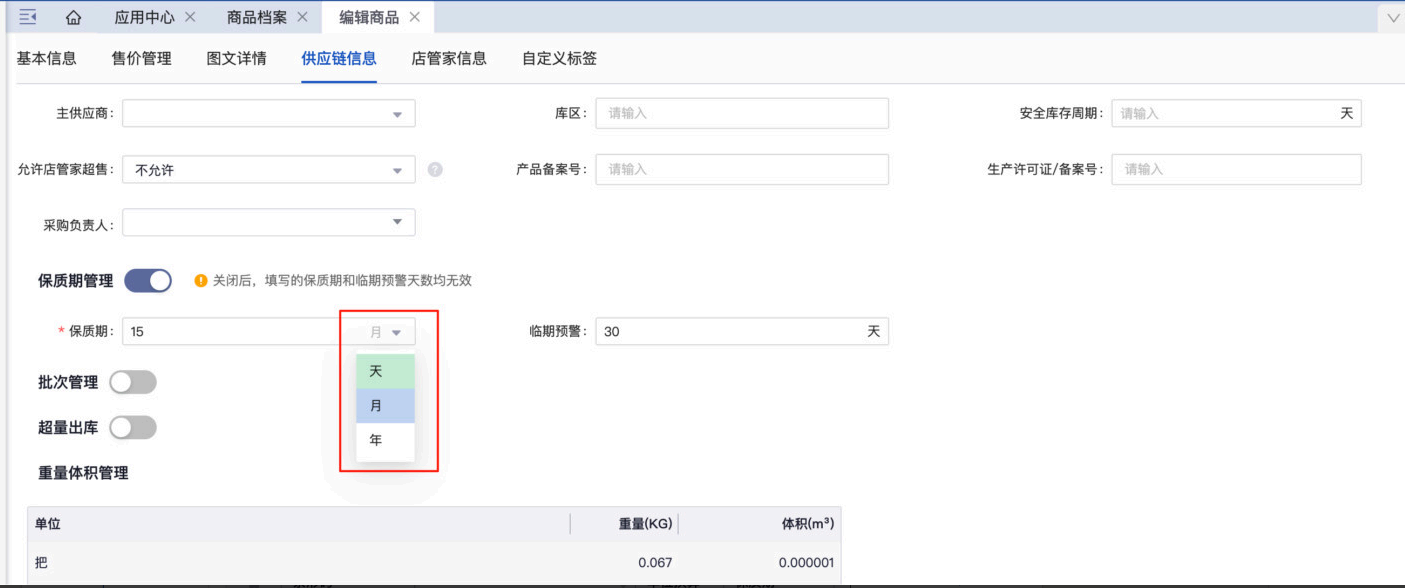Screen dimensions: 1405x588
Task: Turn off the 保质期管理 switch
Action: coord(148,281)
